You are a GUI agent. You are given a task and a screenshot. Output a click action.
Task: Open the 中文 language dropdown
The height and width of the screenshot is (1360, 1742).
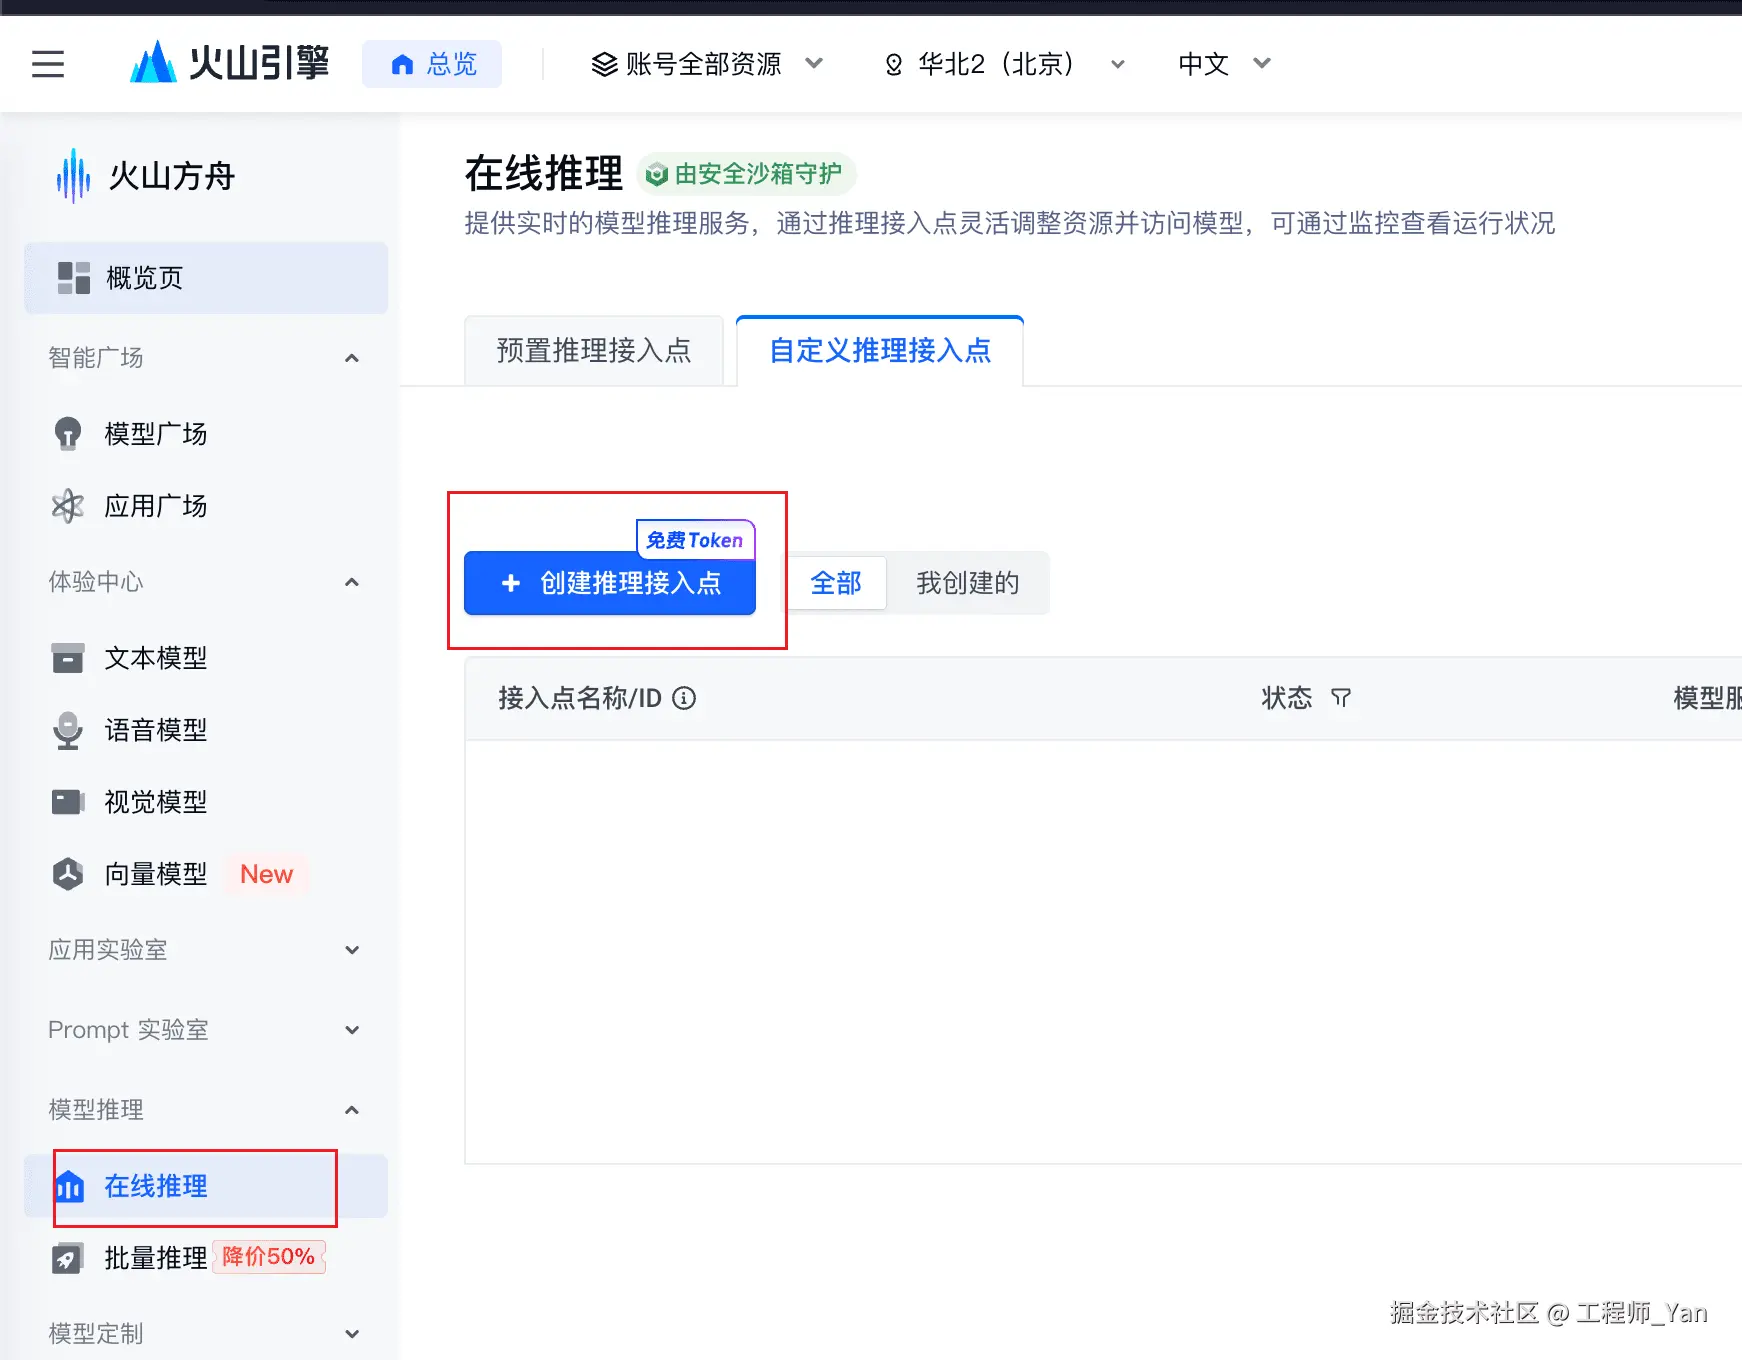click(1225, 64)
